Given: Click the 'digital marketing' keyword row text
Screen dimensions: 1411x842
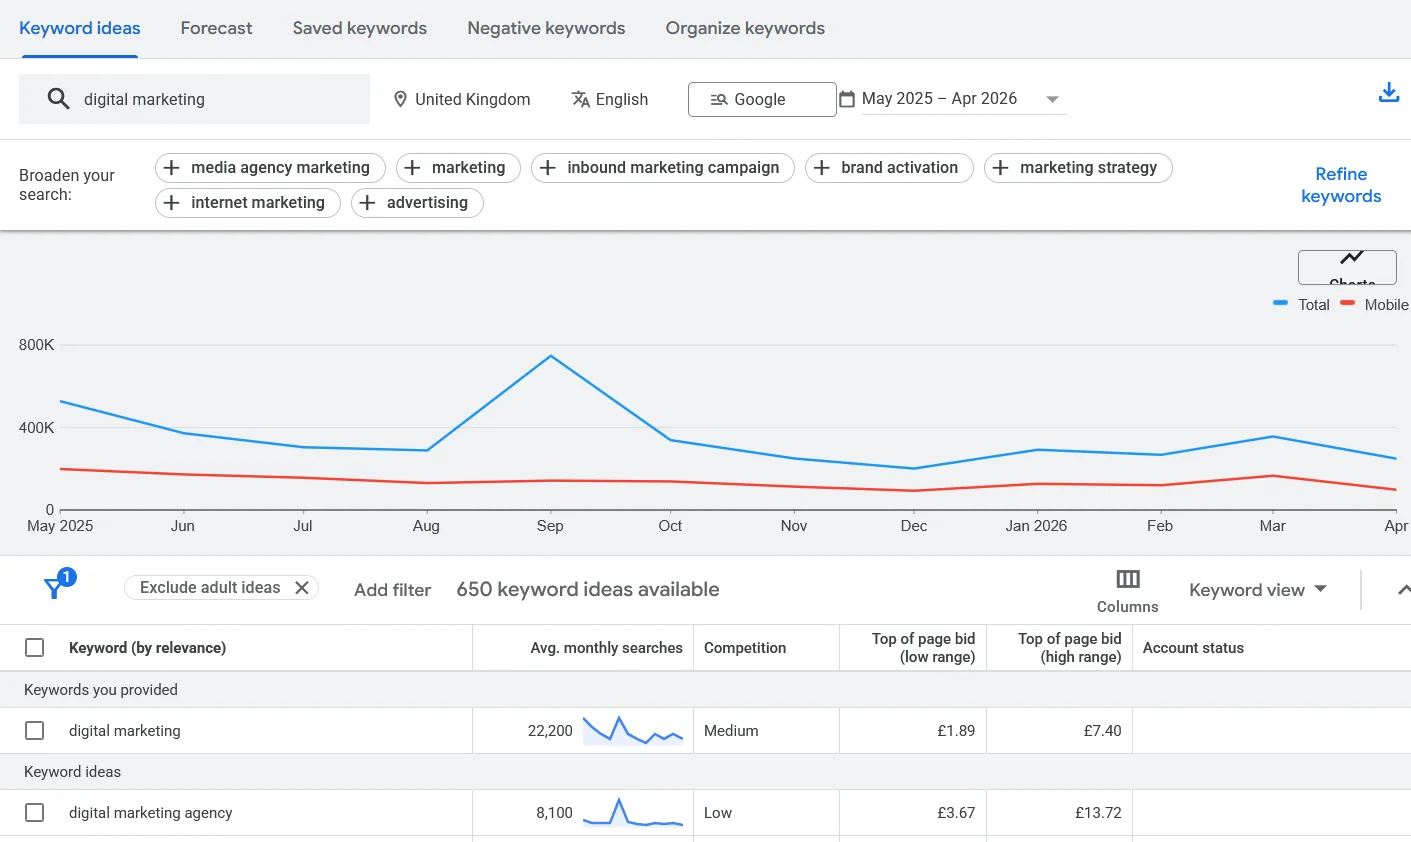Looking at the screenshot, I should tap(125, 731).
